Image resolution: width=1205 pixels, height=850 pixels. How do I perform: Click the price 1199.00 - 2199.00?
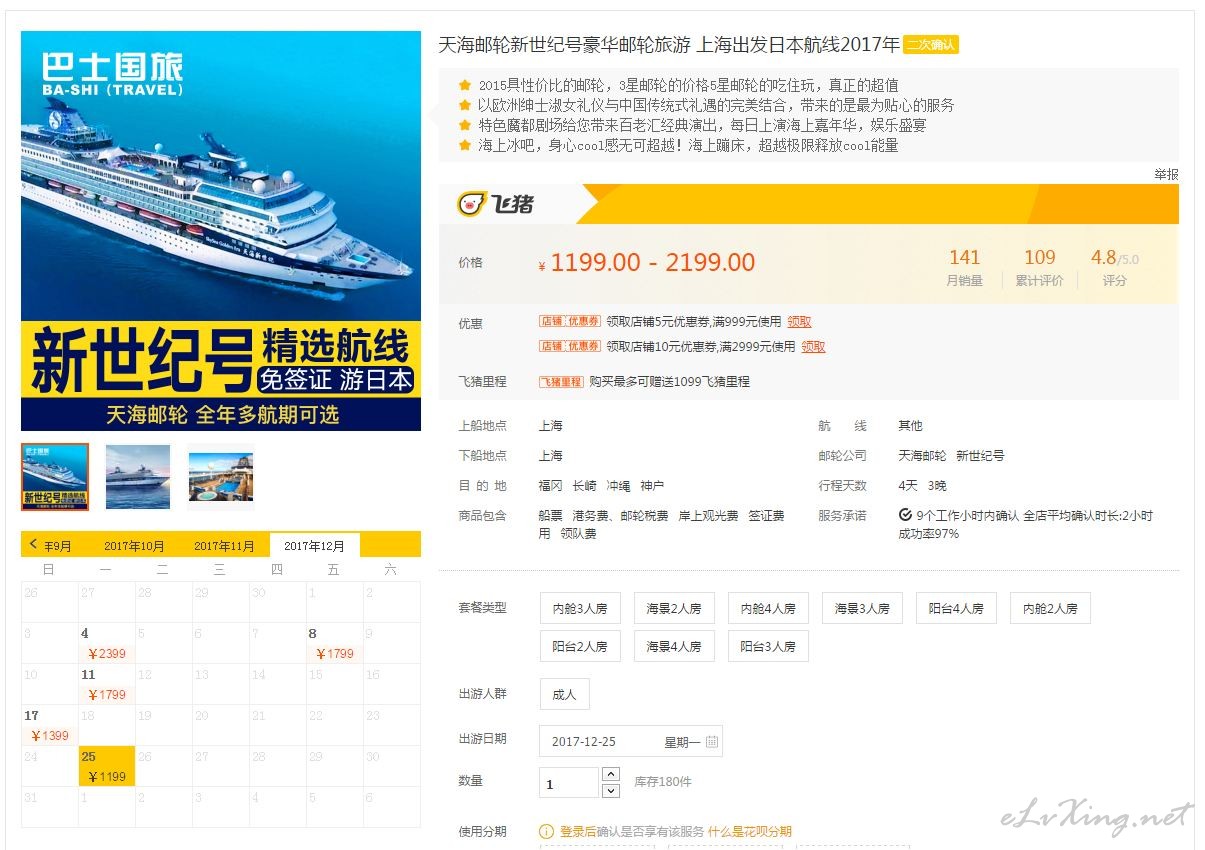coord(653,263)
